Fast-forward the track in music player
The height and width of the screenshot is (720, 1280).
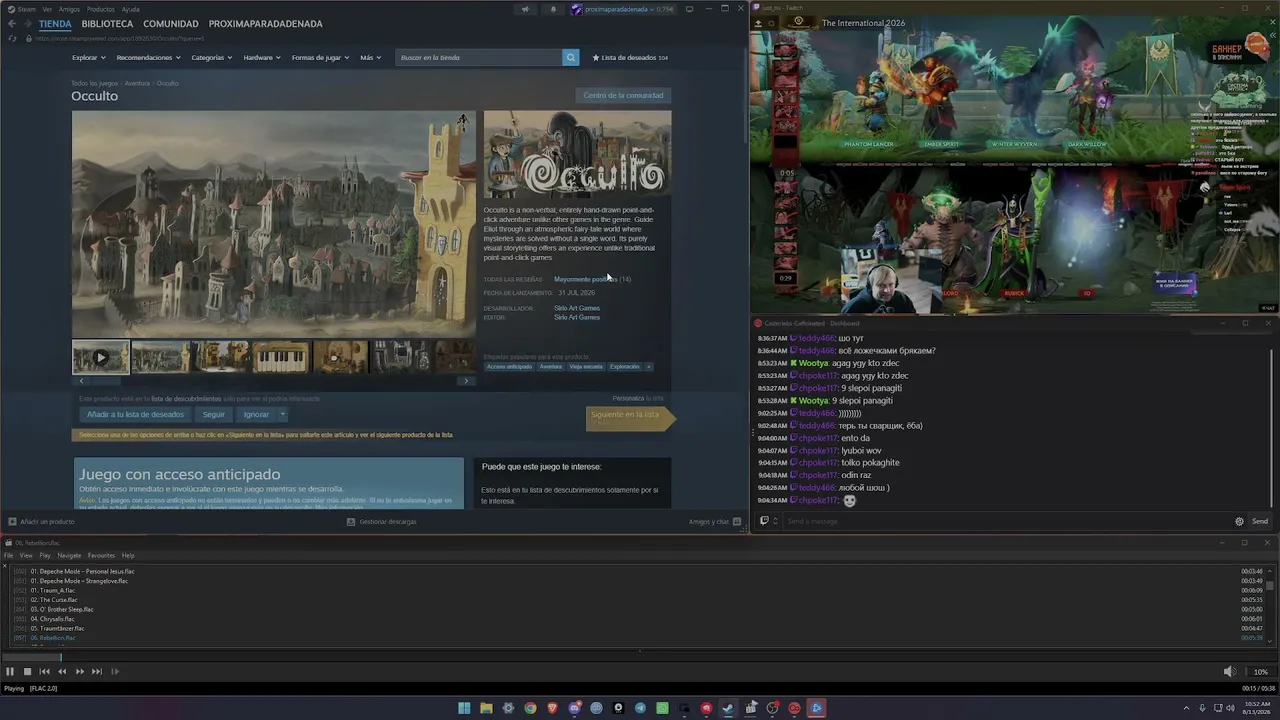pos(79,672)
